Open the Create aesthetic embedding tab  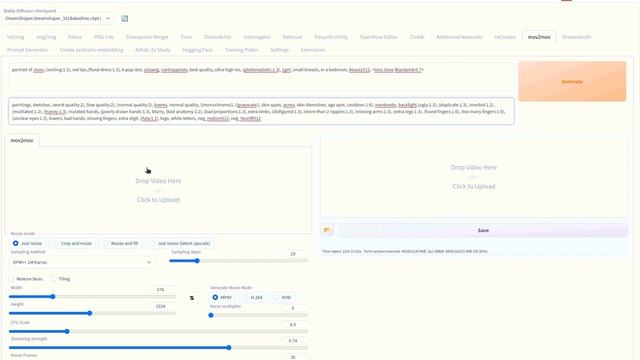pyautogui.click(x=91, y=50)
